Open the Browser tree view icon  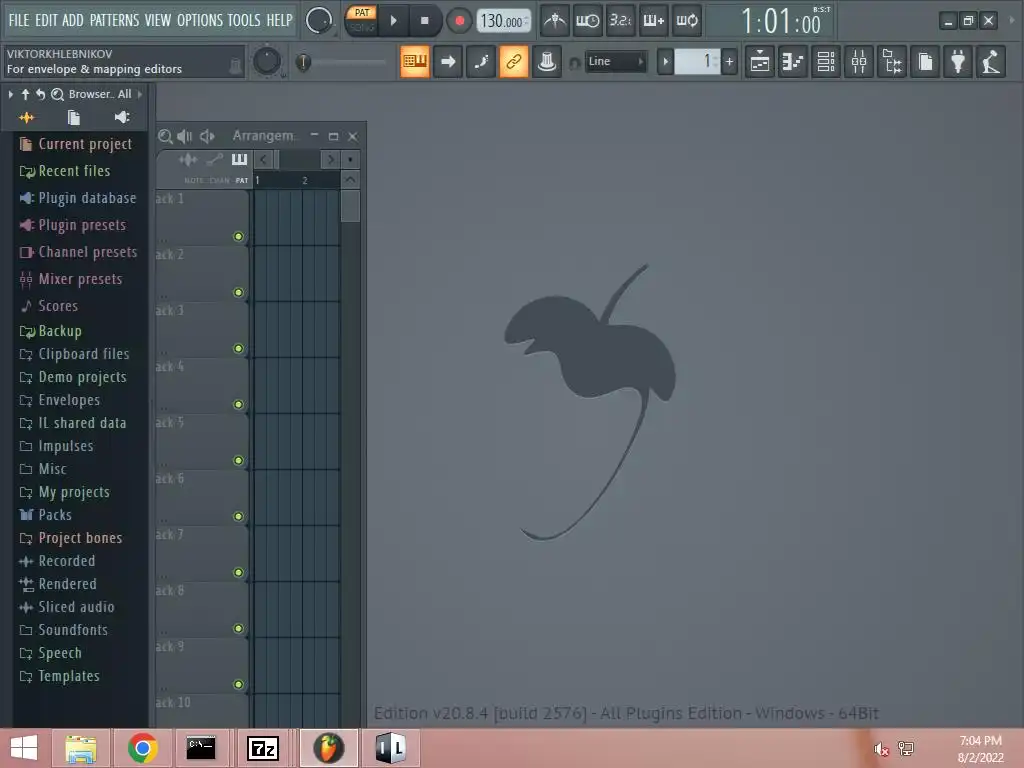892,62
